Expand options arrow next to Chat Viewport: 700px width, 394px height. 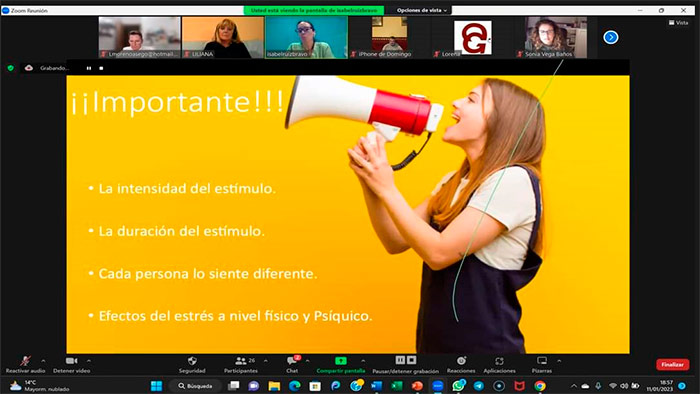(x=308, y=361)
